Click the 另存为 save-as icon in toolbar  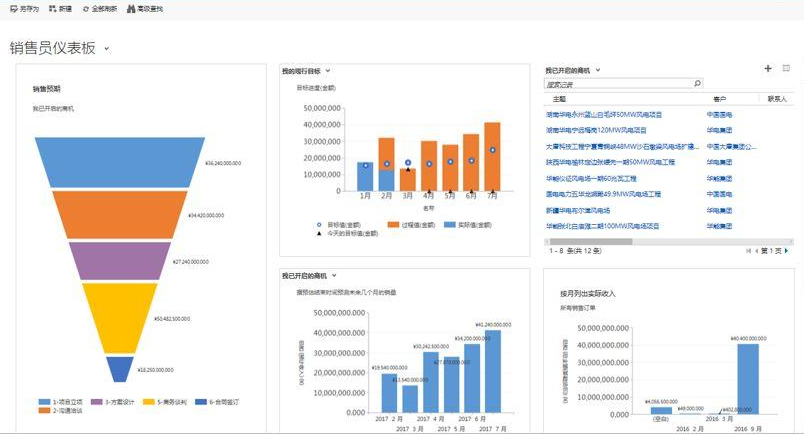pos(14,9)
